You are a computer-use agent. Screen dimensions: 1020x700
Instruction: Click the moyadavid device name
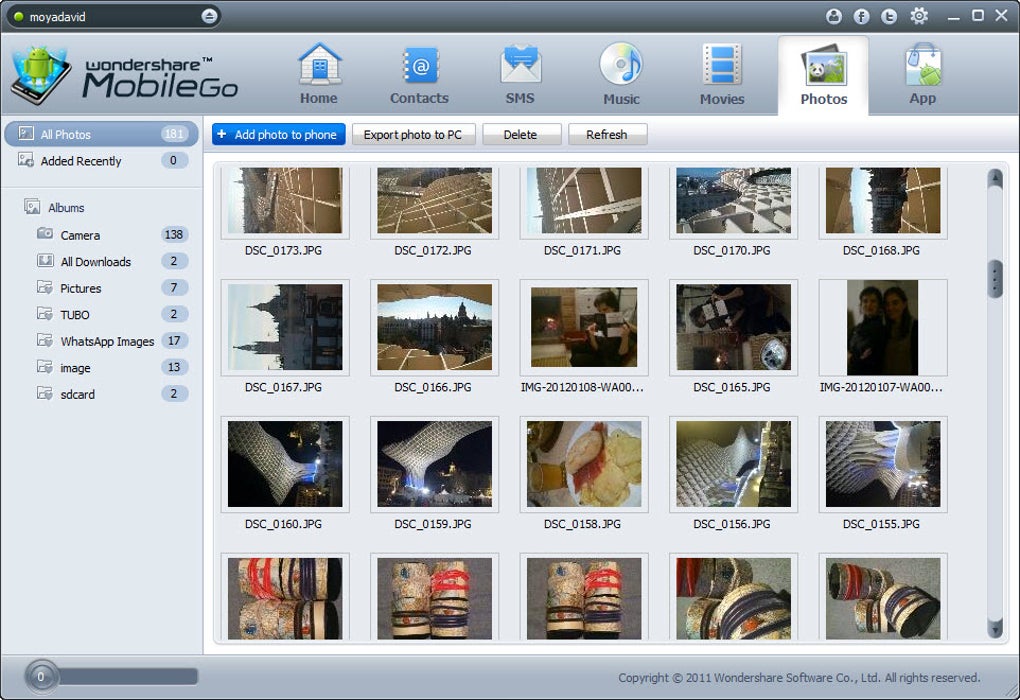click(x=57, y=17)
